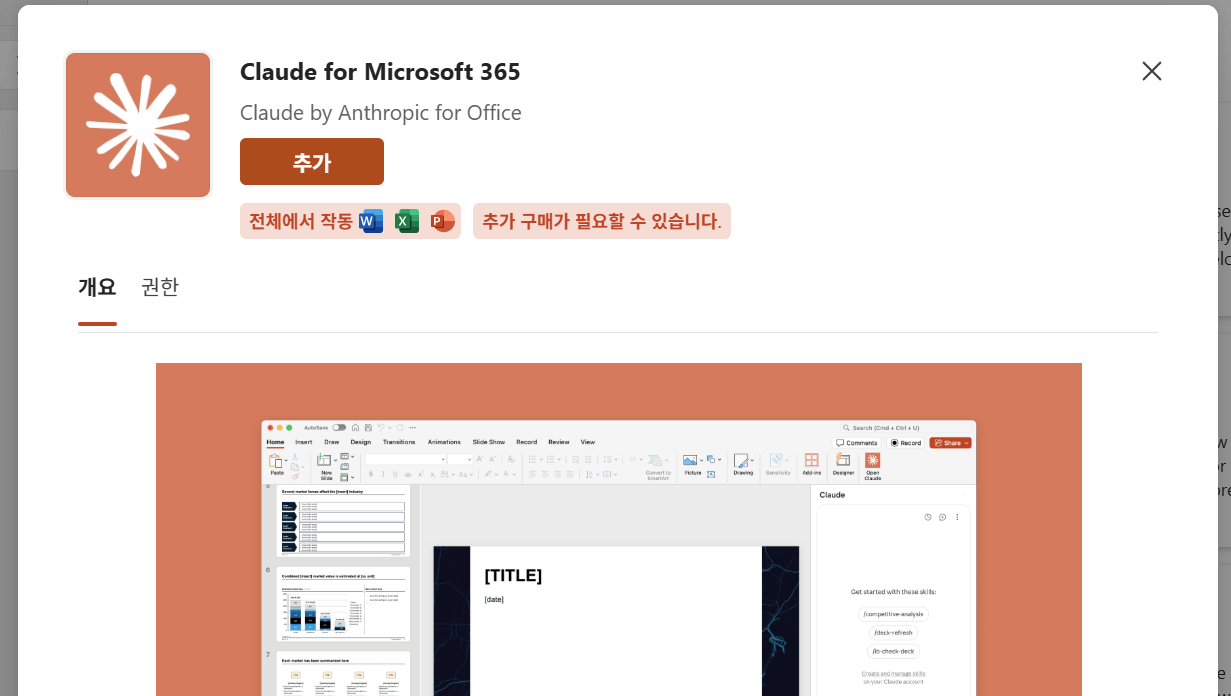Open the PowerPoint preview screenshot image
The width and height of the screenshot is (1231, 696).
pos(619,529)
